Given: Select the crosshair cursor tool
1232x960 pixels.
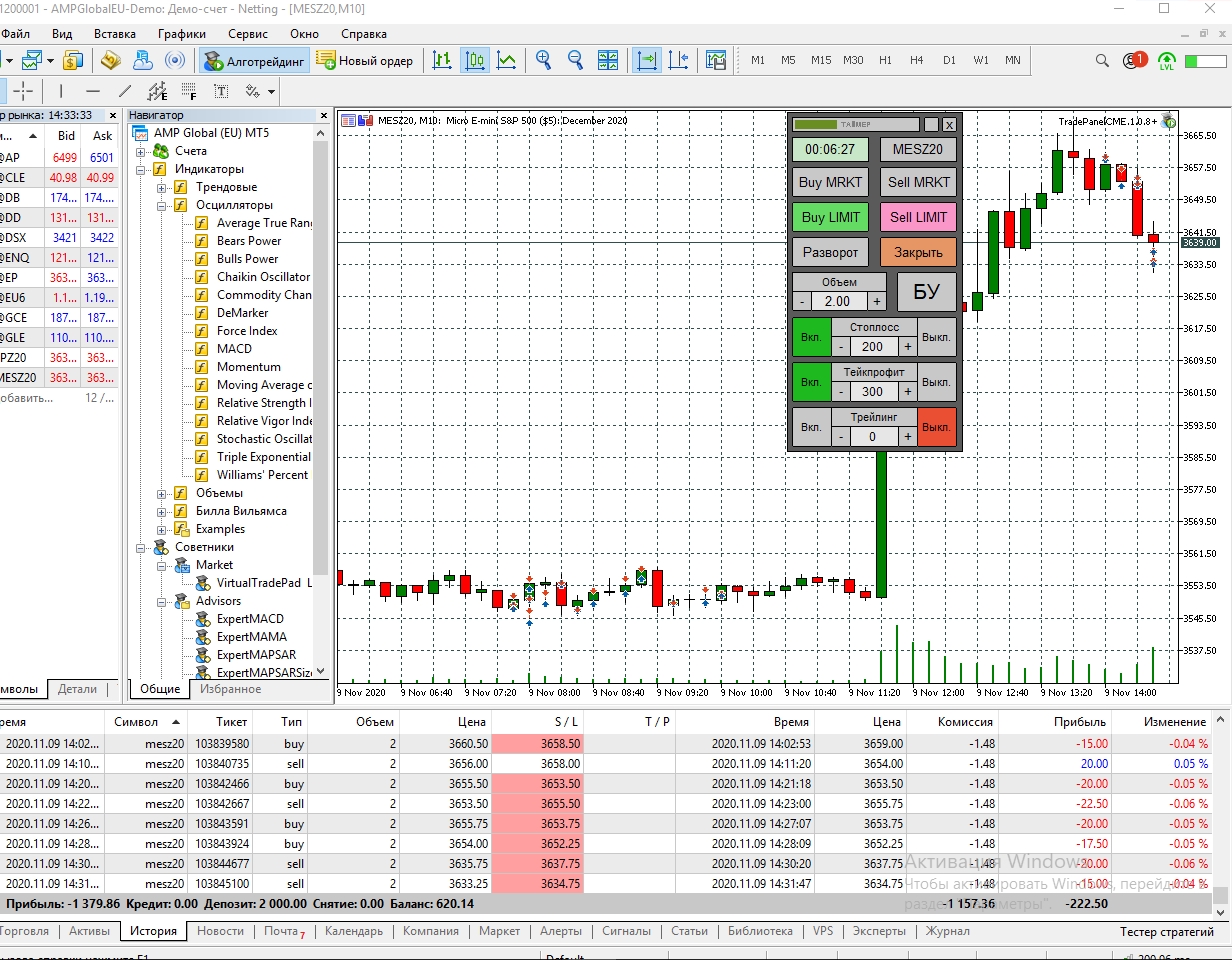Looking at the screenshot, I should [22, 91].
